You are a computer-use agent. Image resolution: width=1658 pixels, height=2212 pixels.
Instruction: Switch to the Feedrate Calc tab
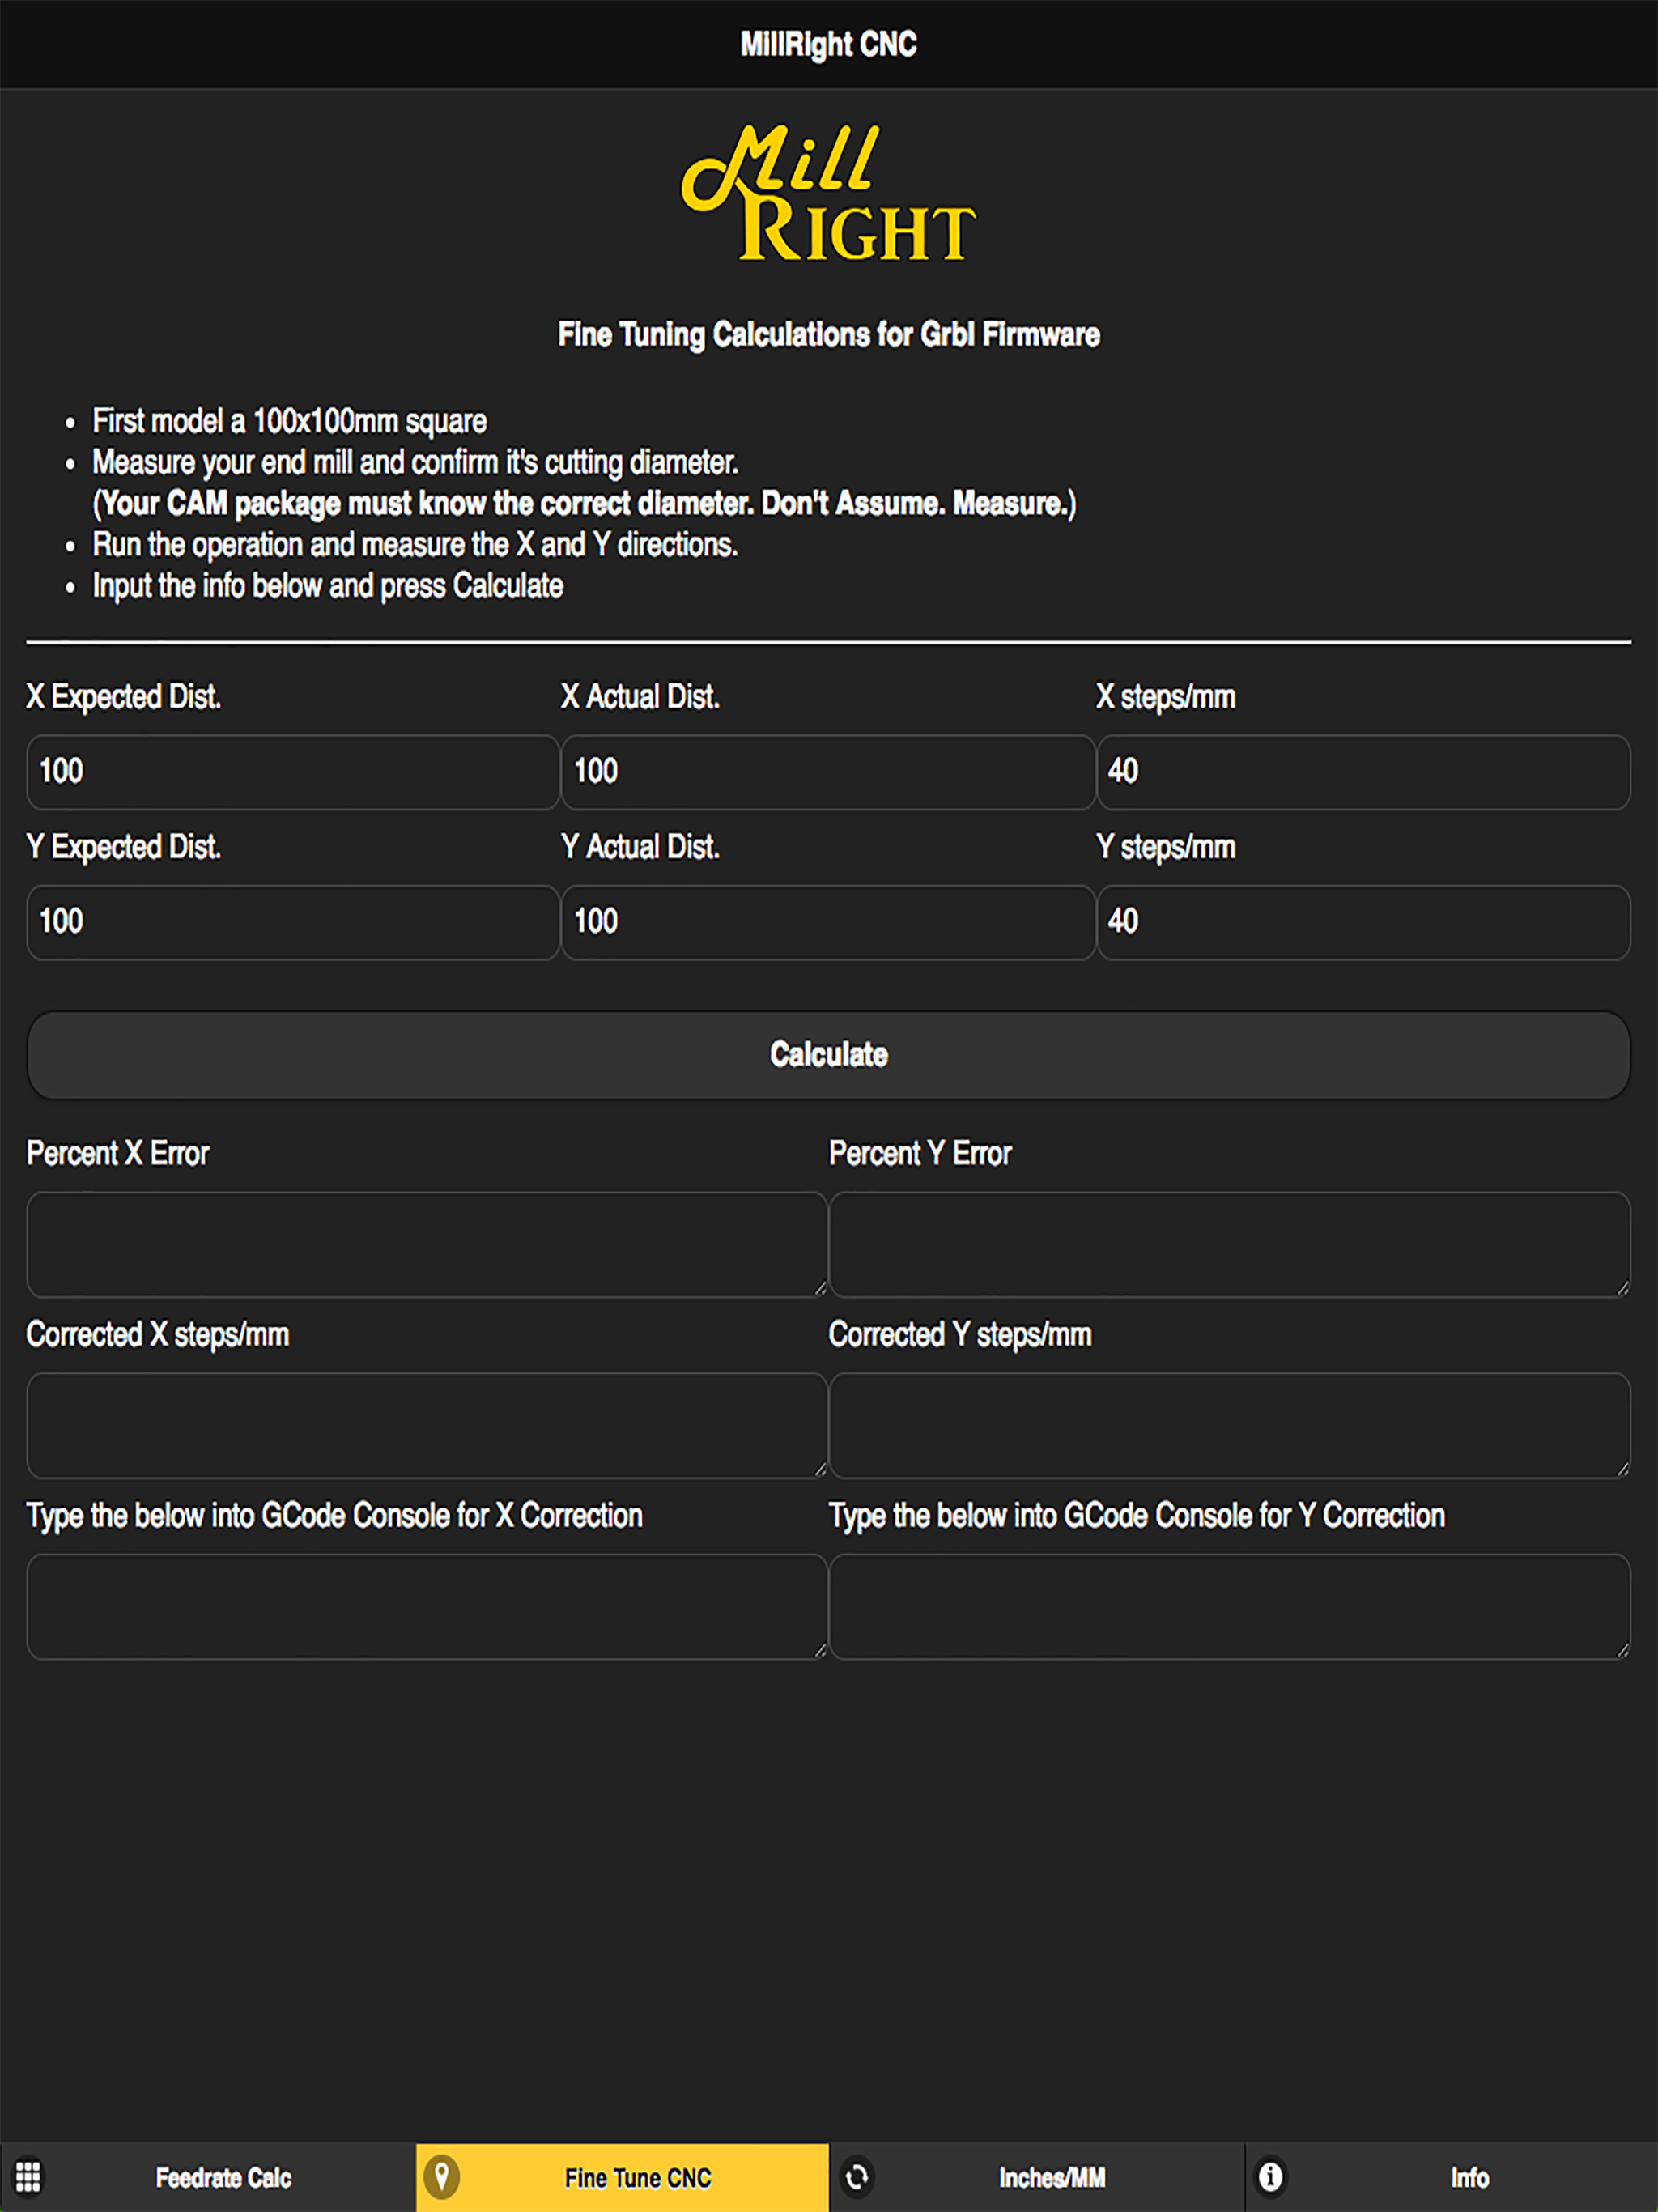pyautogui.click(x=207, y=2177)
